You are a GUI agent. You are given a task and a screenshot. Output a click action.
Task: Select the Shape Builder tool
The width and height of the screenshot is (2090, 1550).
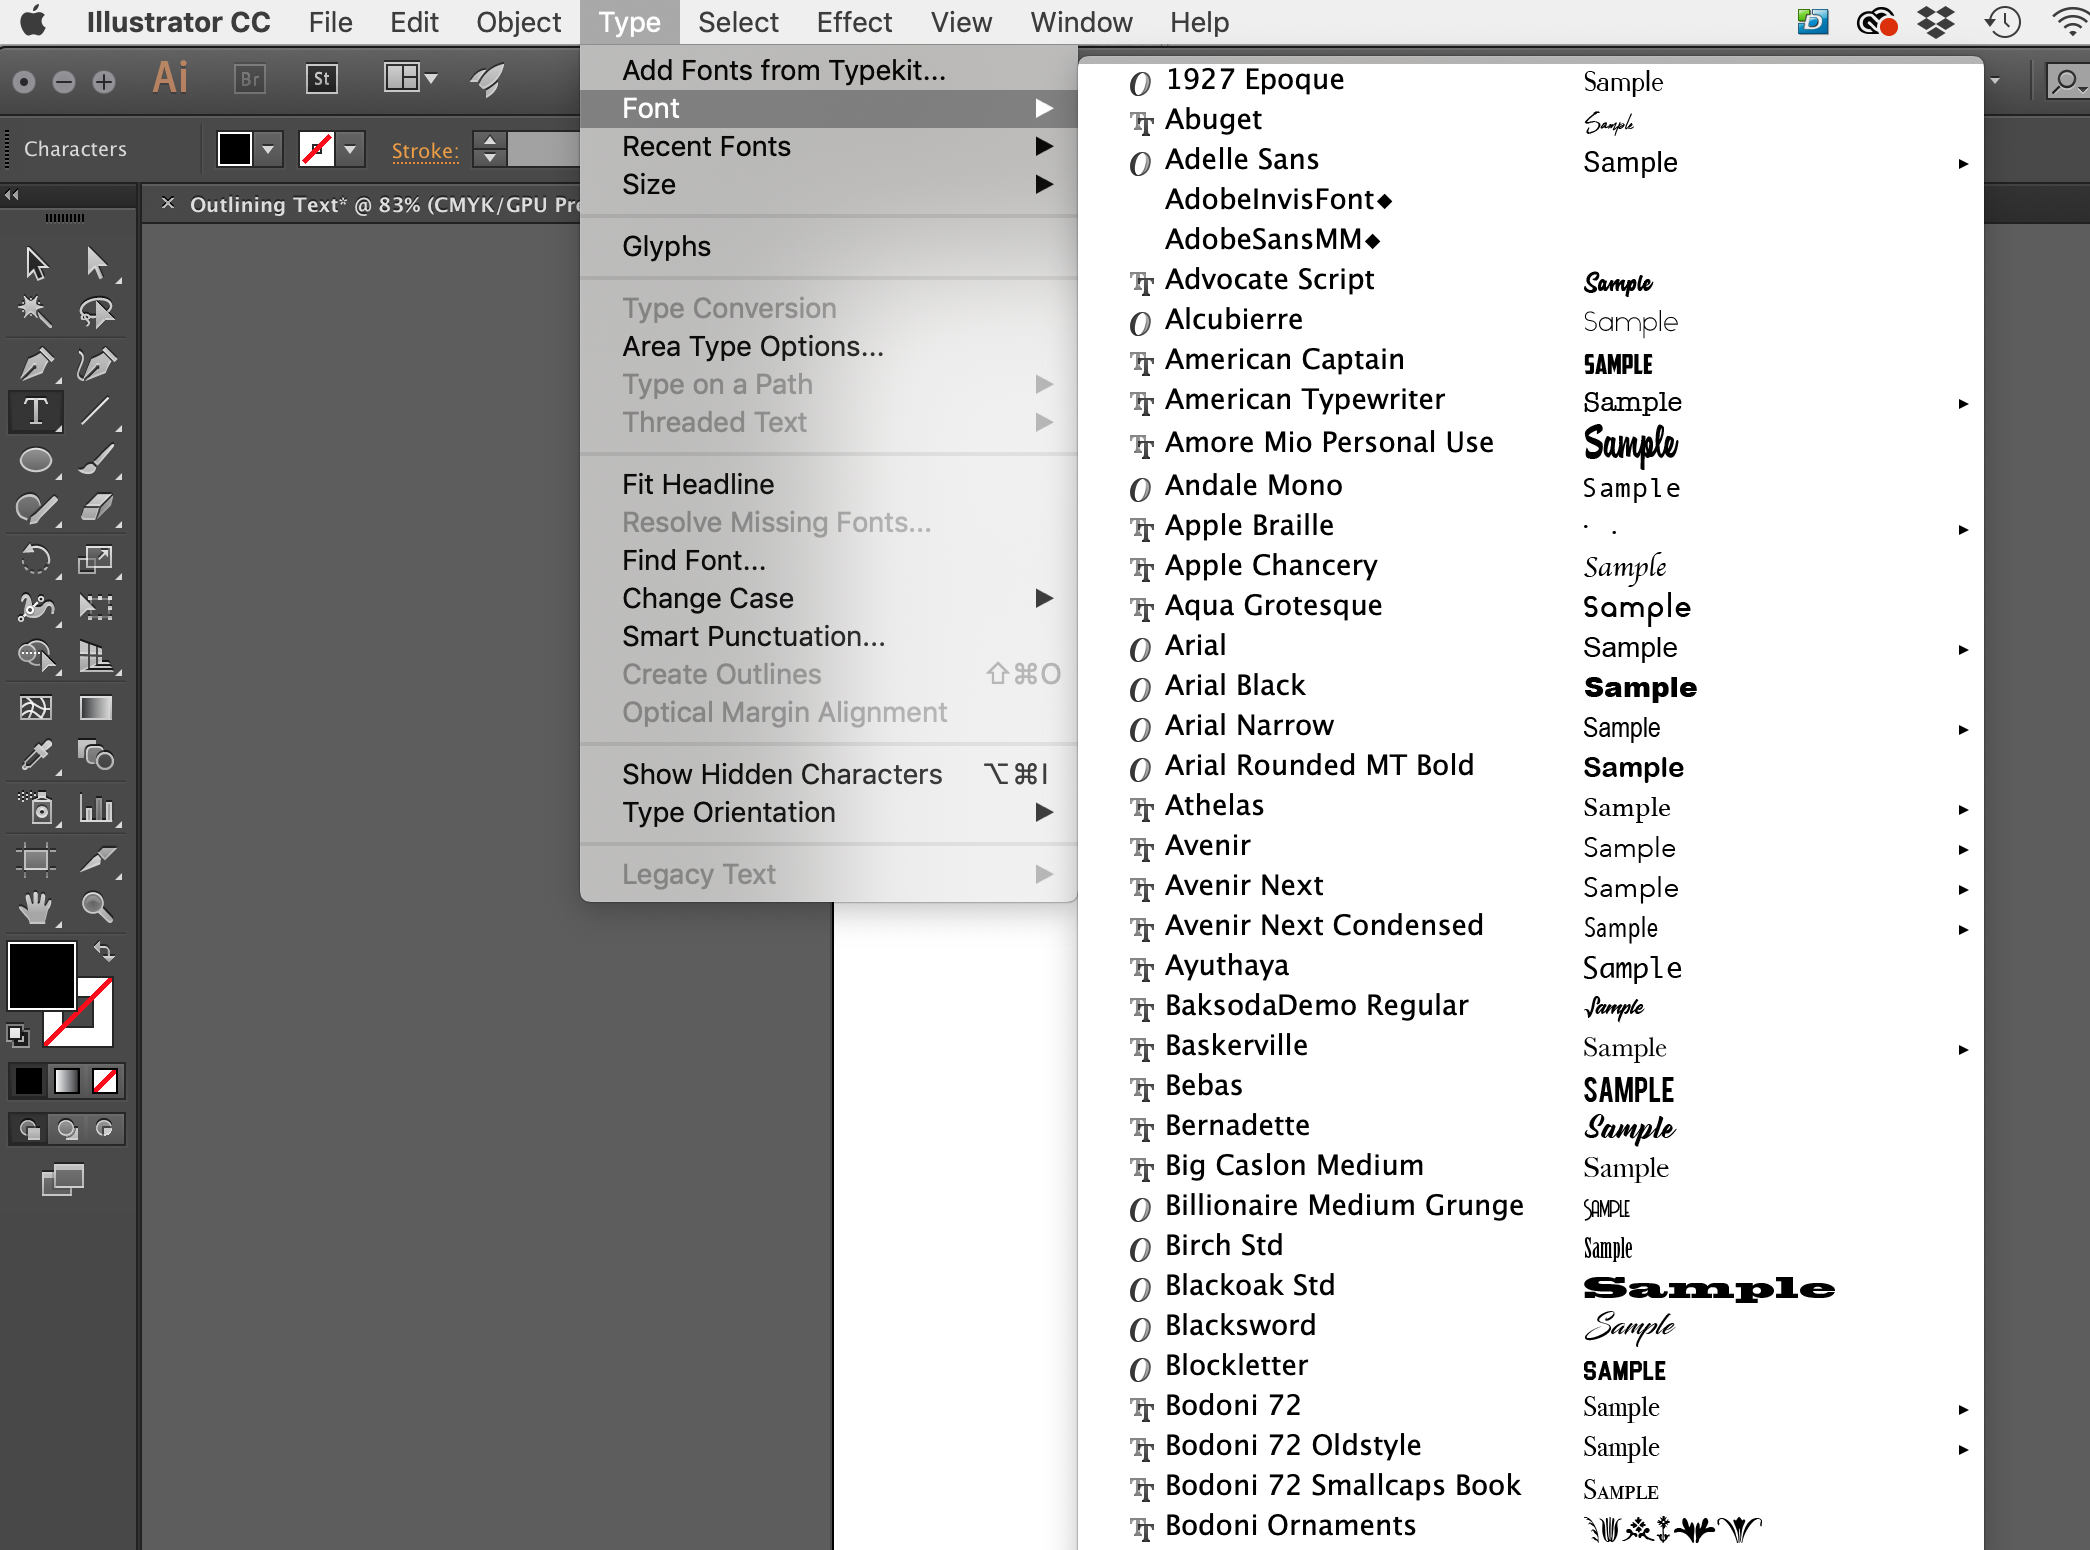(37, 656)
